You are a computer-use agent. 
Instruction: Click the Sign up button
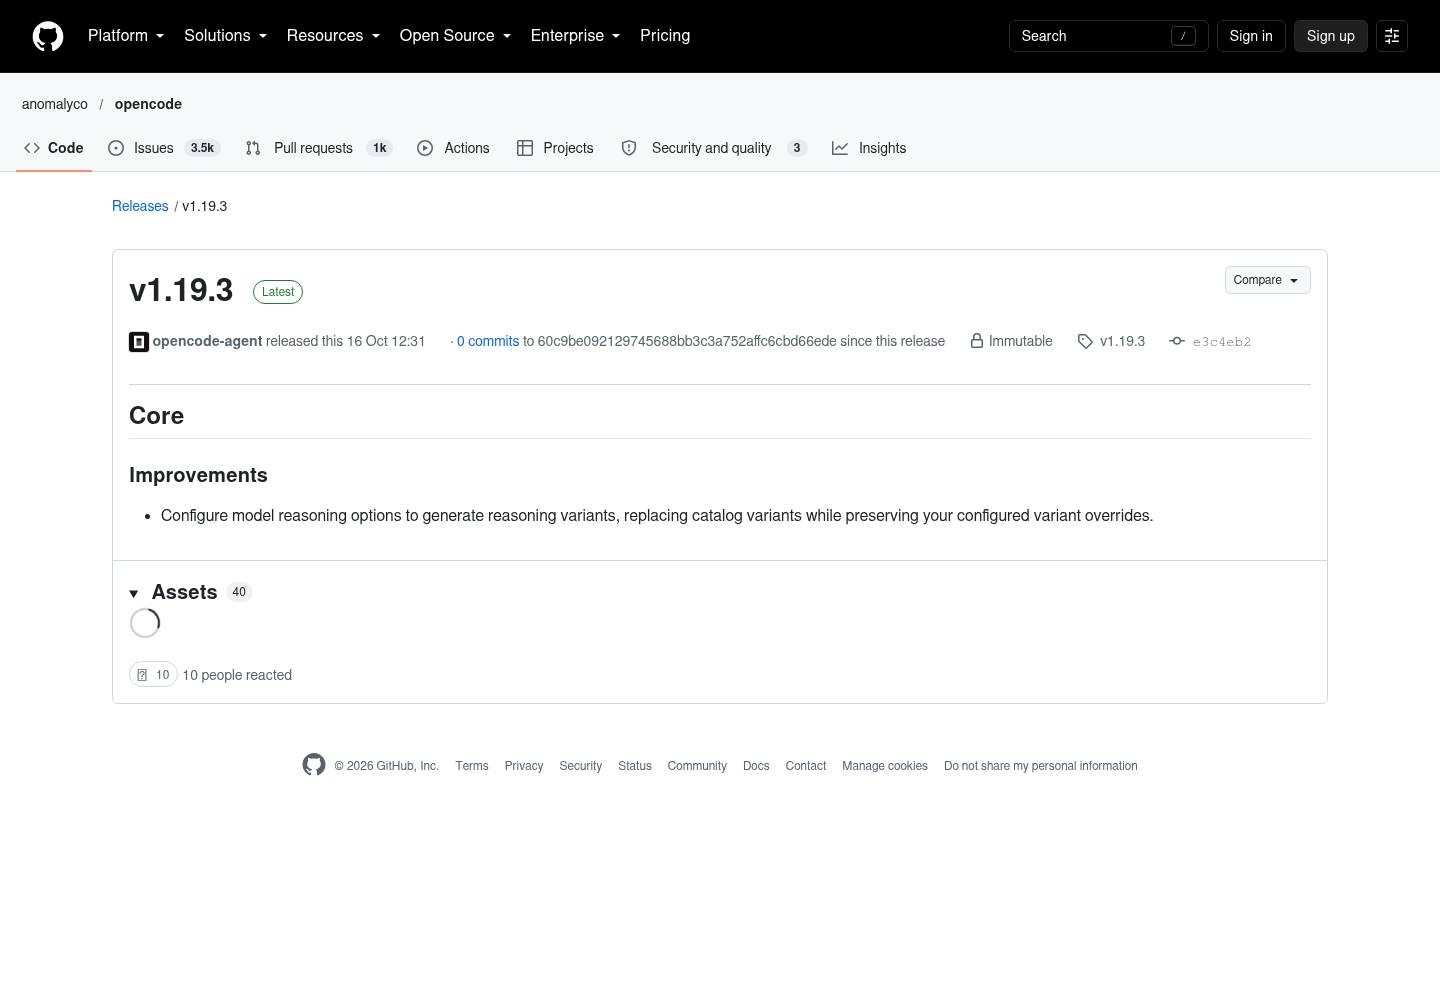(x=1331, y=36)
